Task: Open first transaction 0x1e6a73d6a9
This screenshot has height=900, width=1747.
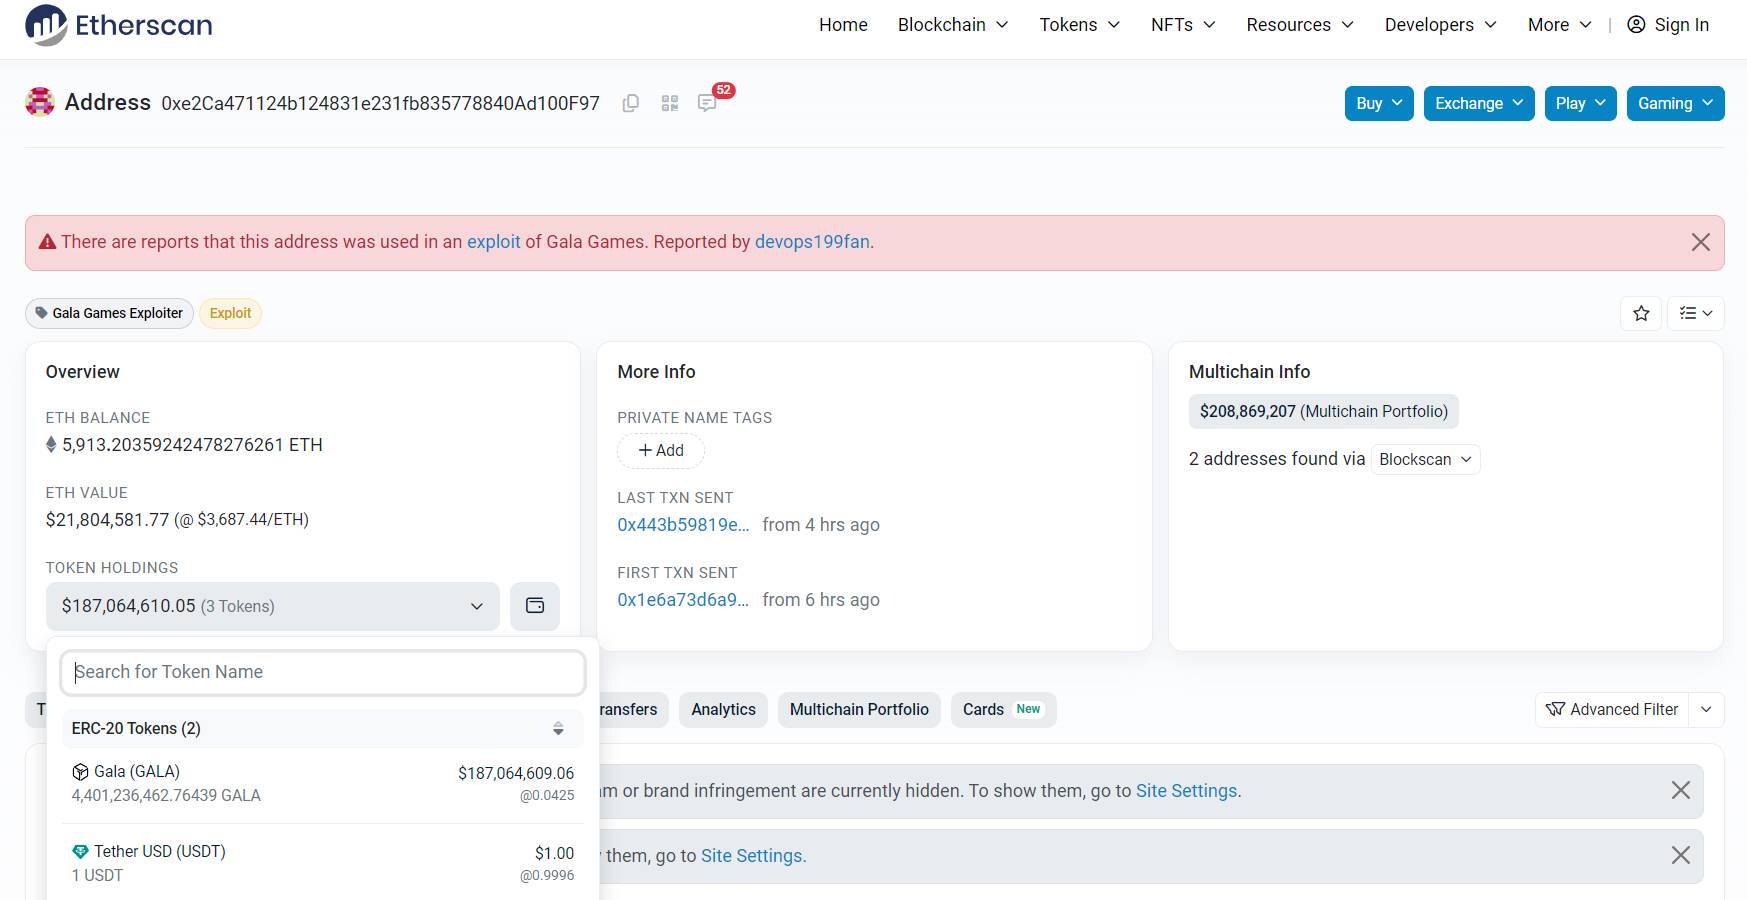Action: click(683, 600)
